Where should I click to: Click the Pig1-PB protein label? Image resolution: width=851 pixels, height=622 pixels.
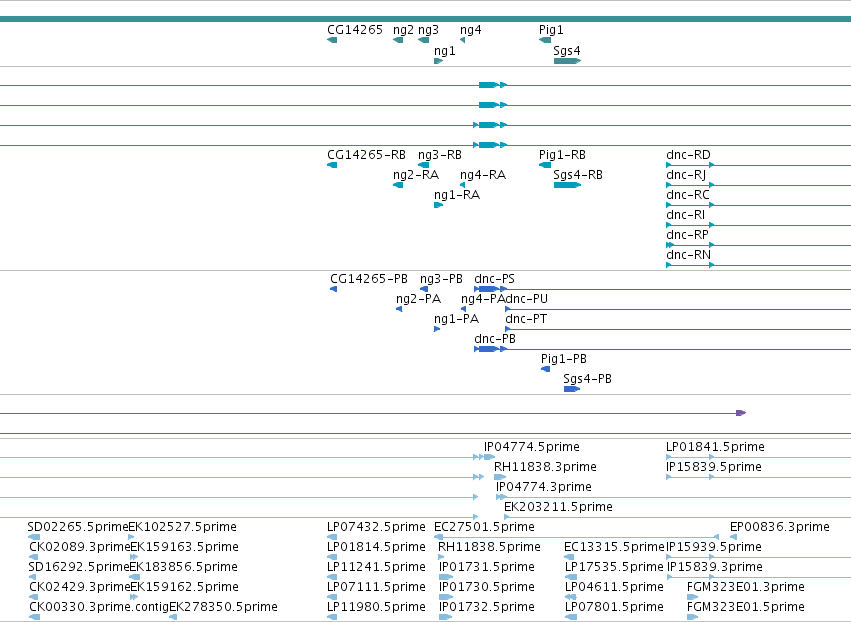pyautogui.click(x=564, y=359)
